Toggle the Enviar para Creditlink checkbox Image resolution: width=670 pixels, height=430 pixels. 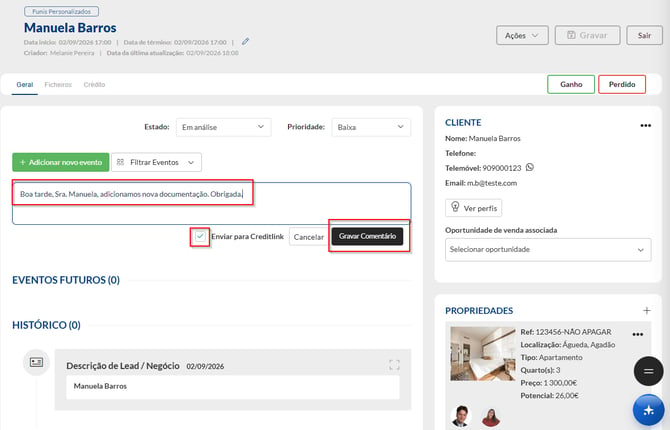[x=200, y=236]
